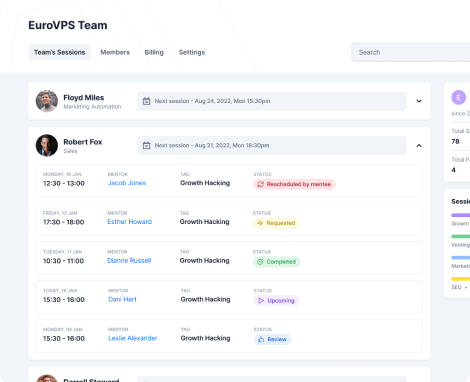Select Robert Fox name

point(83,142)
